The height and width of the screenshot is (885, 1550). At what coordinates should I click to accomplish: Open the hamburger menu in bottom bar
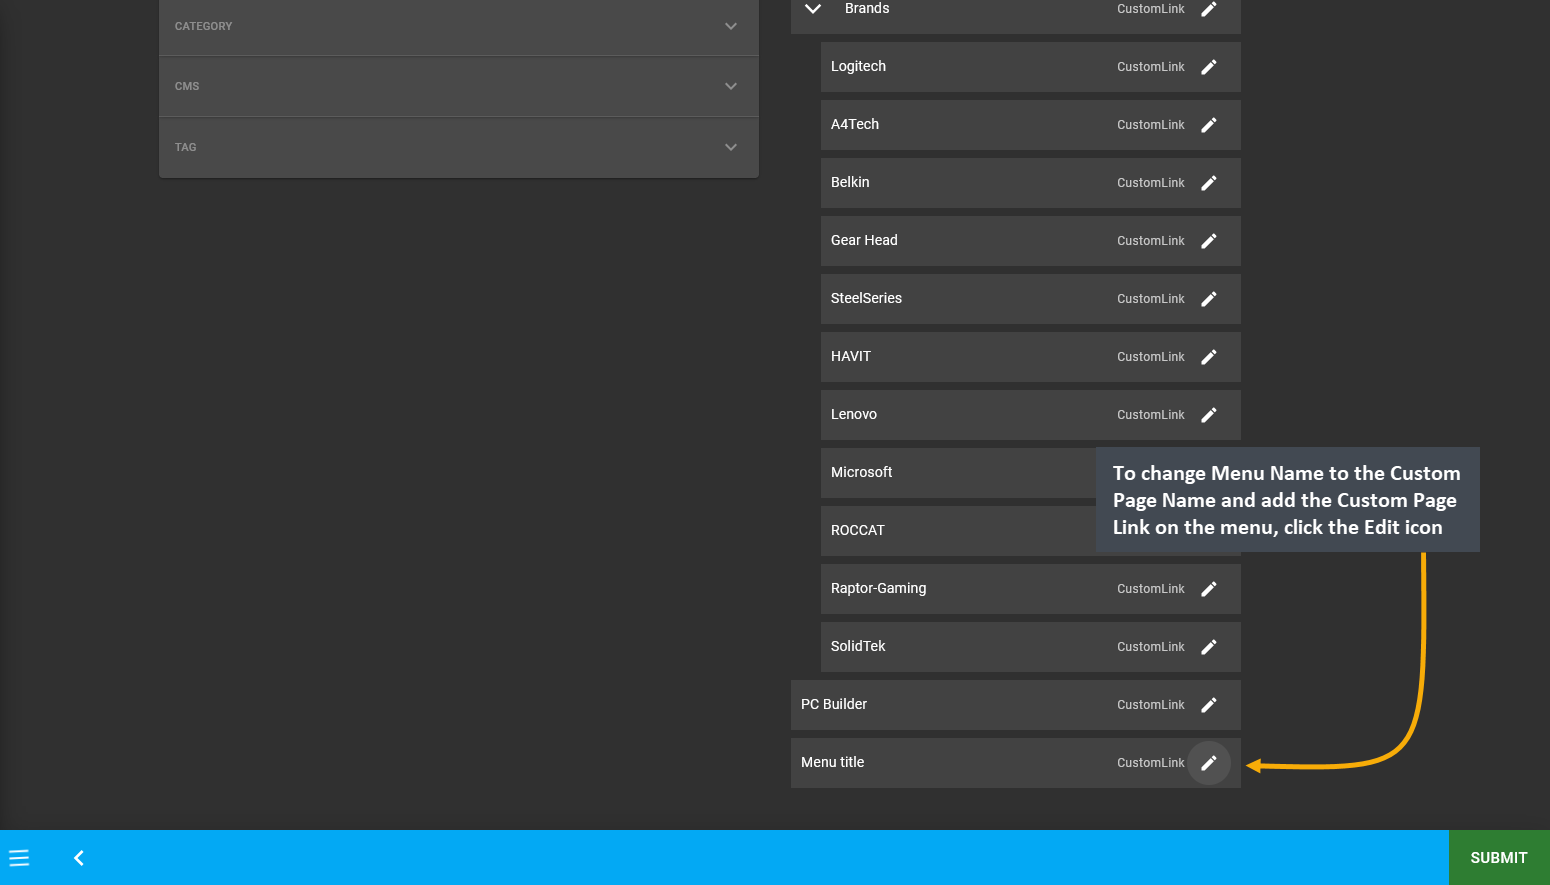point(19,858)
